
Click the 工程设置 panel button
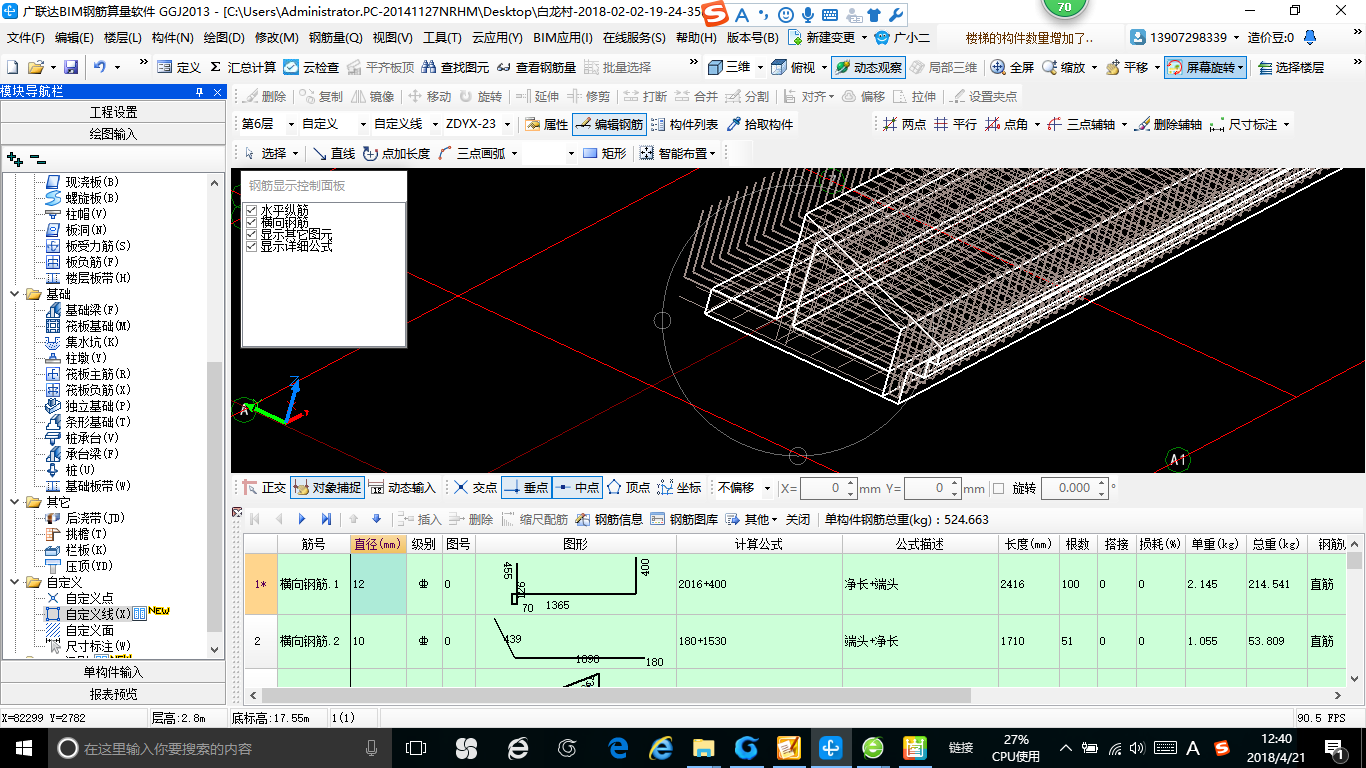[113, 112]
